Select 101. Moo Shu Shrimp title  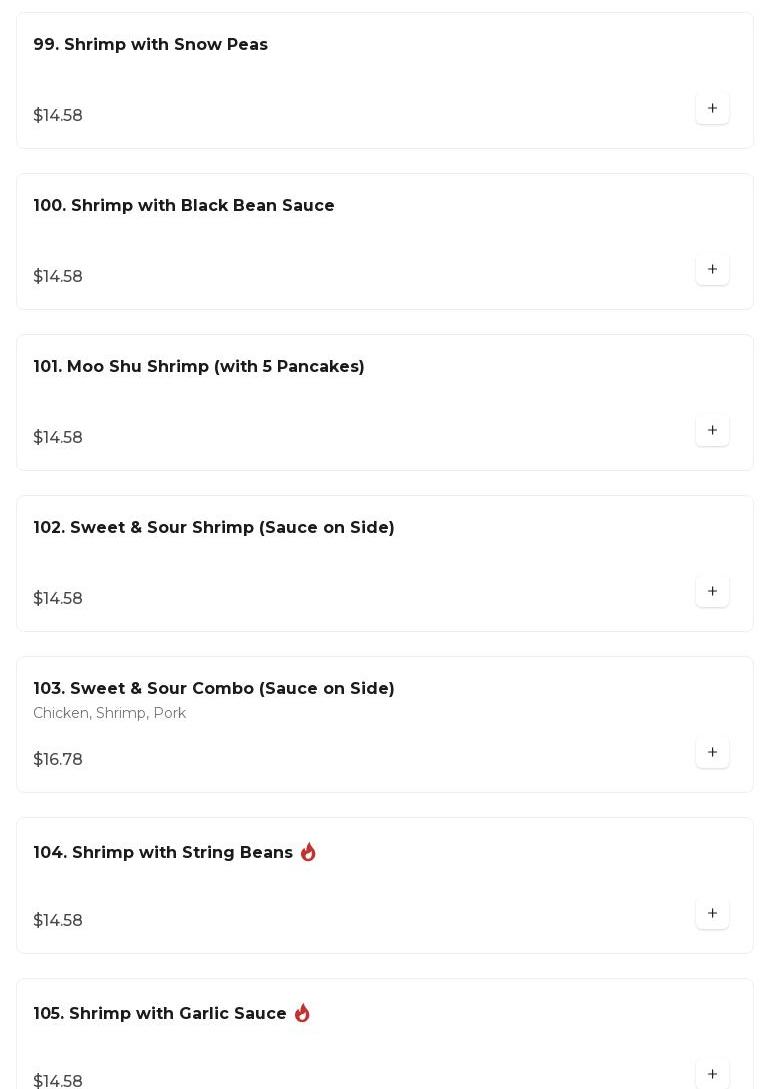click(x=199, y=367)
